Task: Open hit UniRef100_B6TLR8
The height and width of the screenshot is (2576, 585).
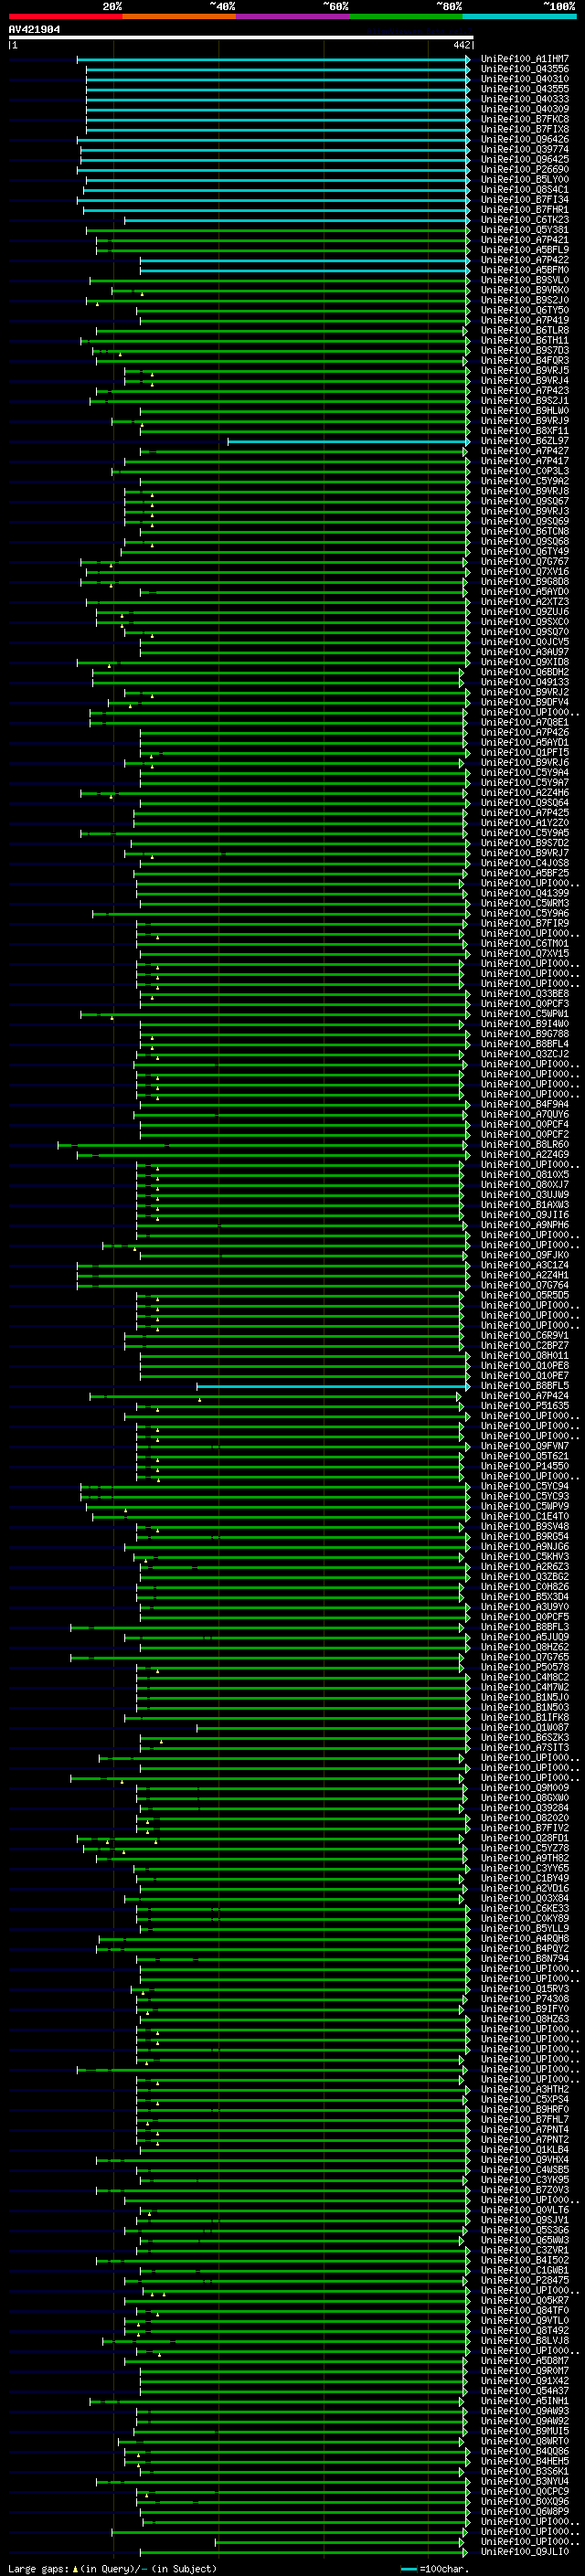Action: point(525,330)
